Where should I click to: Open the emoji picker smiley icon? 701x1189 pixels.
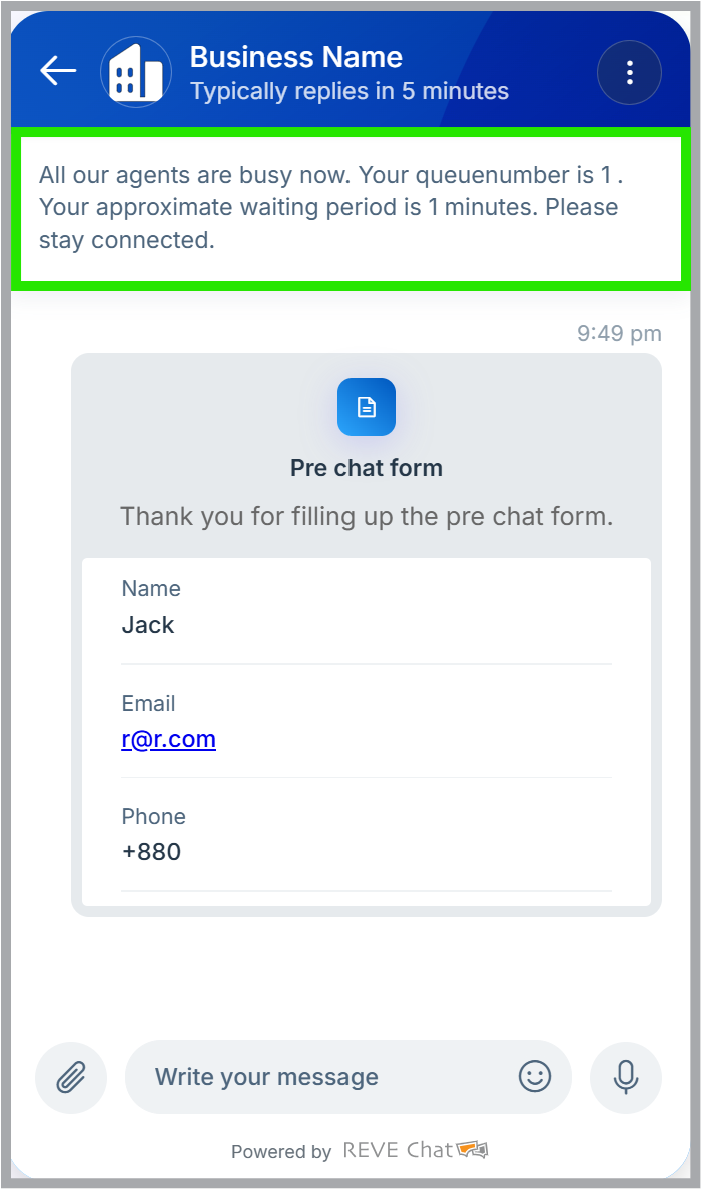[x=535, y=1076]
